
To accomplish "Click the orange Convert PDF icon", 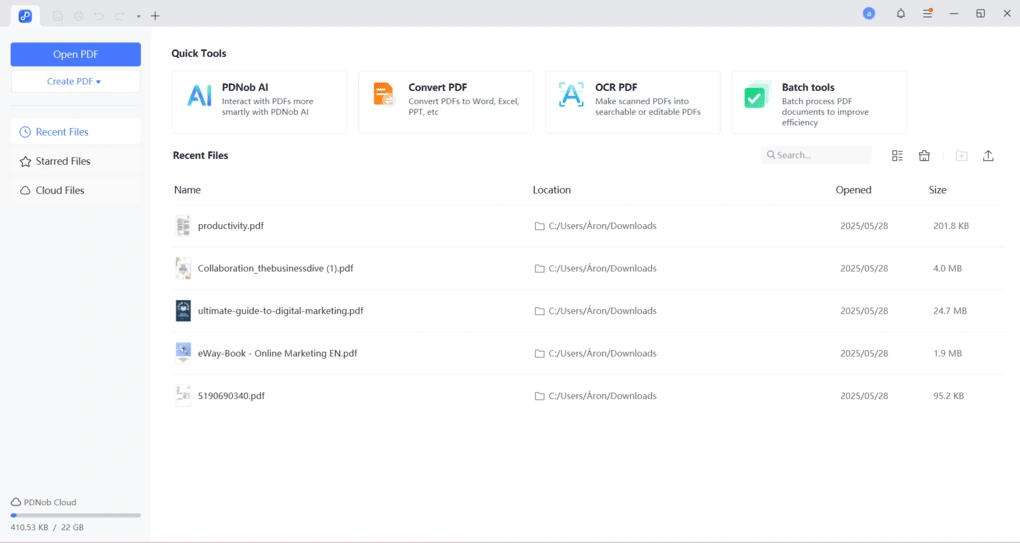I will (x=384, y=94).
